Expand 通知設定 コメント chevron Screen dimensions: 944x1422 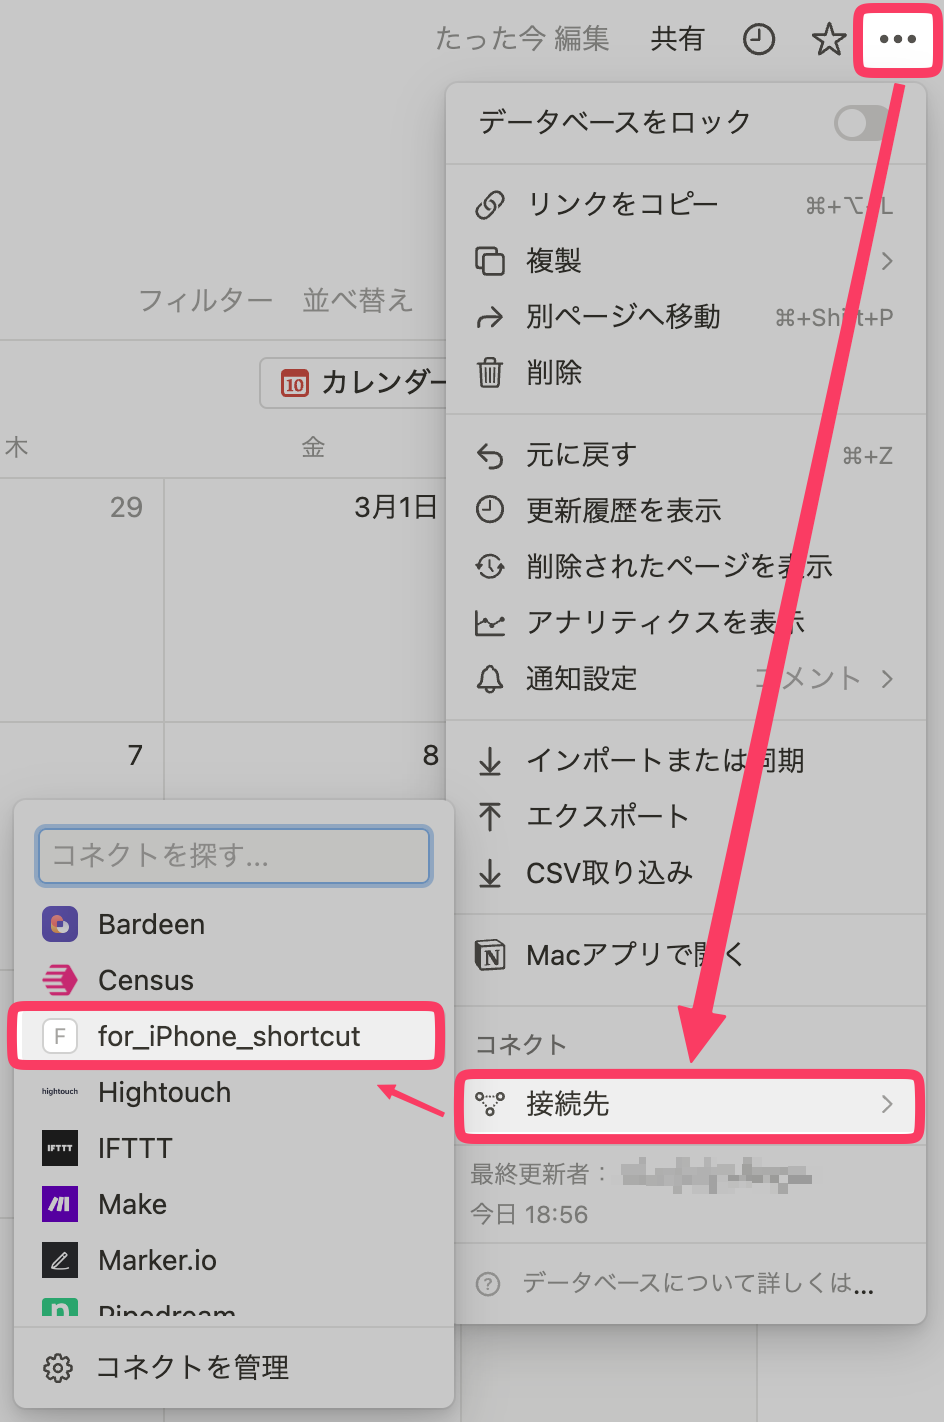click(x=887, y=679)
